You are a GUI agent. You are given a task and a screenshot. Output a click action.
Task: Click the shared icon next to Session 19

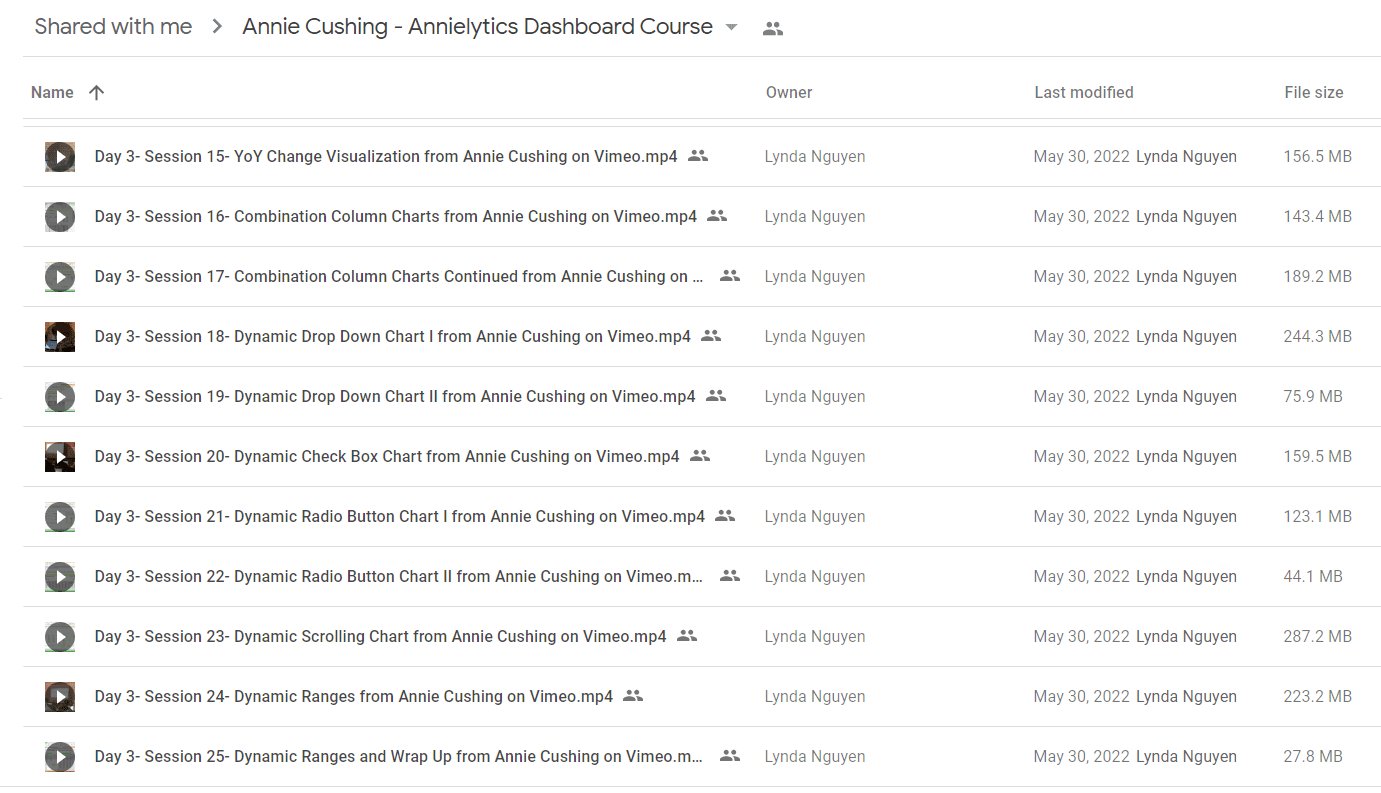[716, 396]
